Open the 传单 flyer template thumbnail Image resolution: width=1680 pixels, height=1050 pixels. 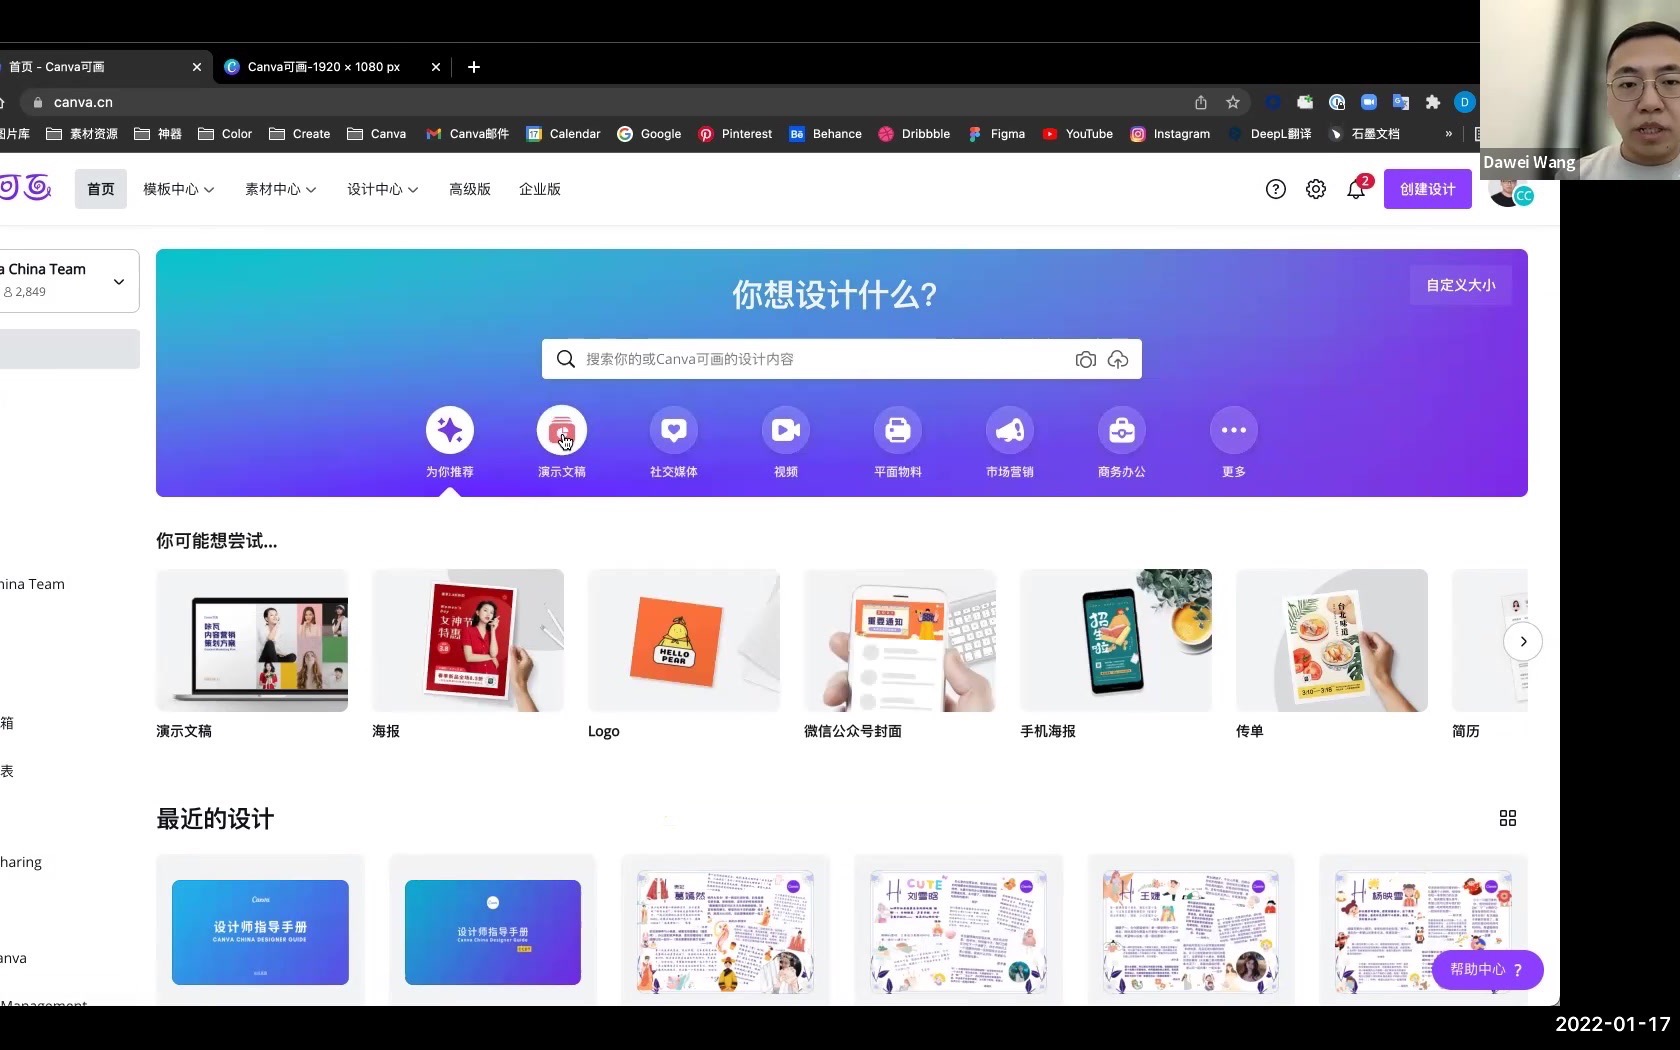[1332, 640]
